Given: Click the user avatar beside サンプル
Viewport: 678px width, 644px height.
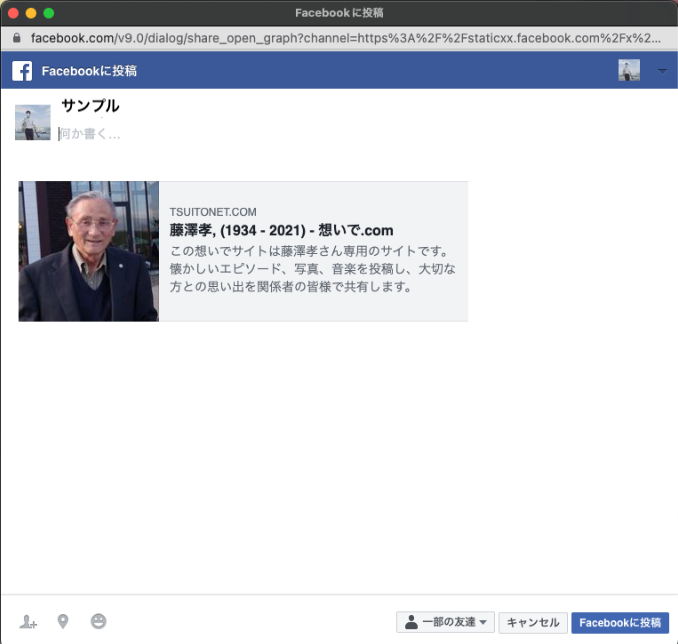Looking at the screenshot, I should point(33,122).
